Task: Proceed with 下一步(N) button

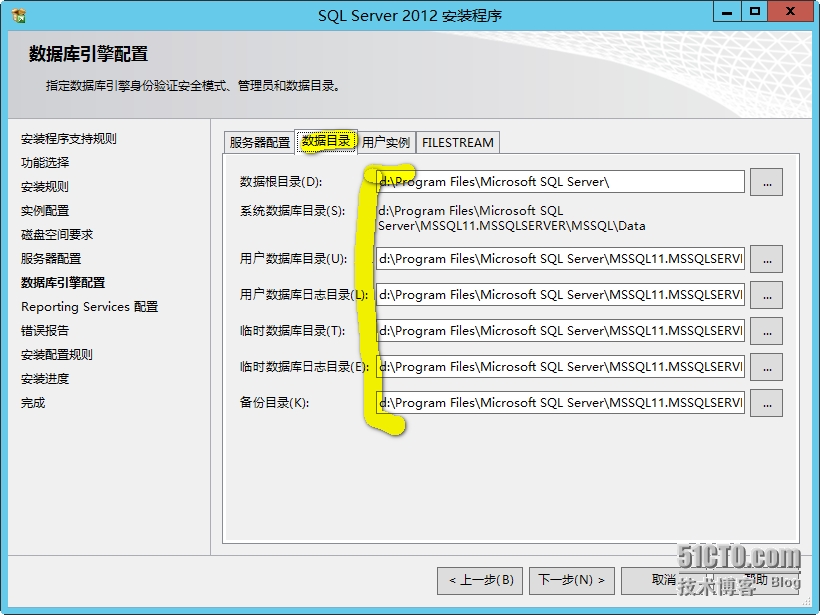Action: tap(572, 580)
